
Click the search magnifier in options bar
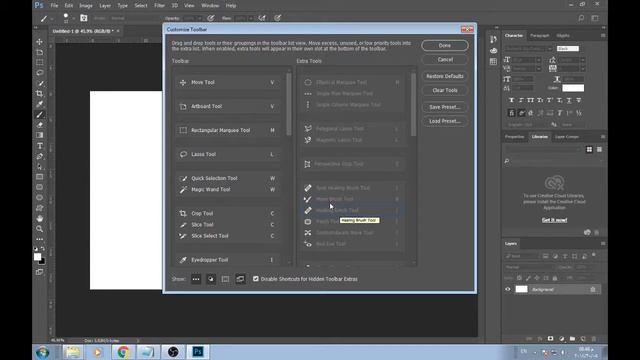coord(581,18)
